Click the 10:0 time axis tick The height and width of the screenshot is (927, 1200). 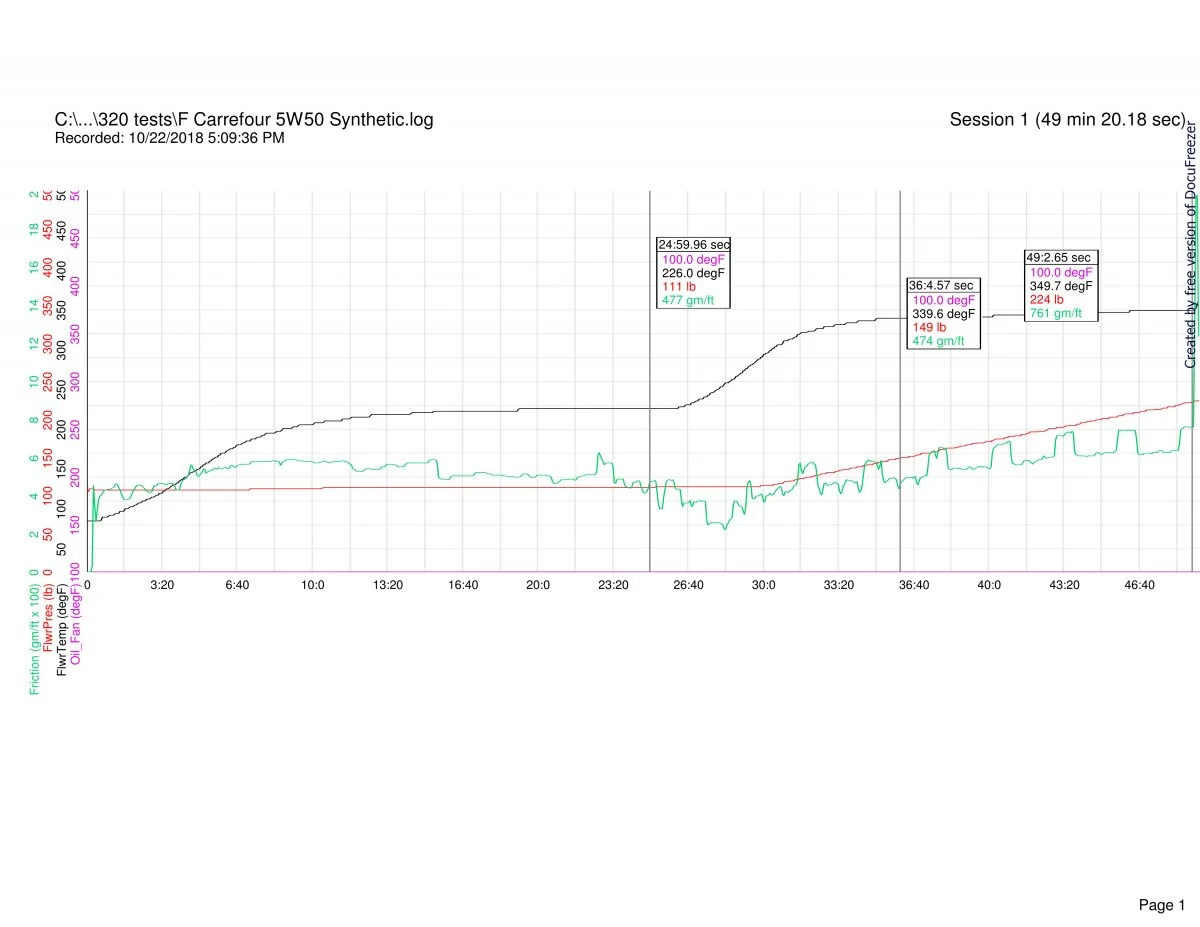313,585
